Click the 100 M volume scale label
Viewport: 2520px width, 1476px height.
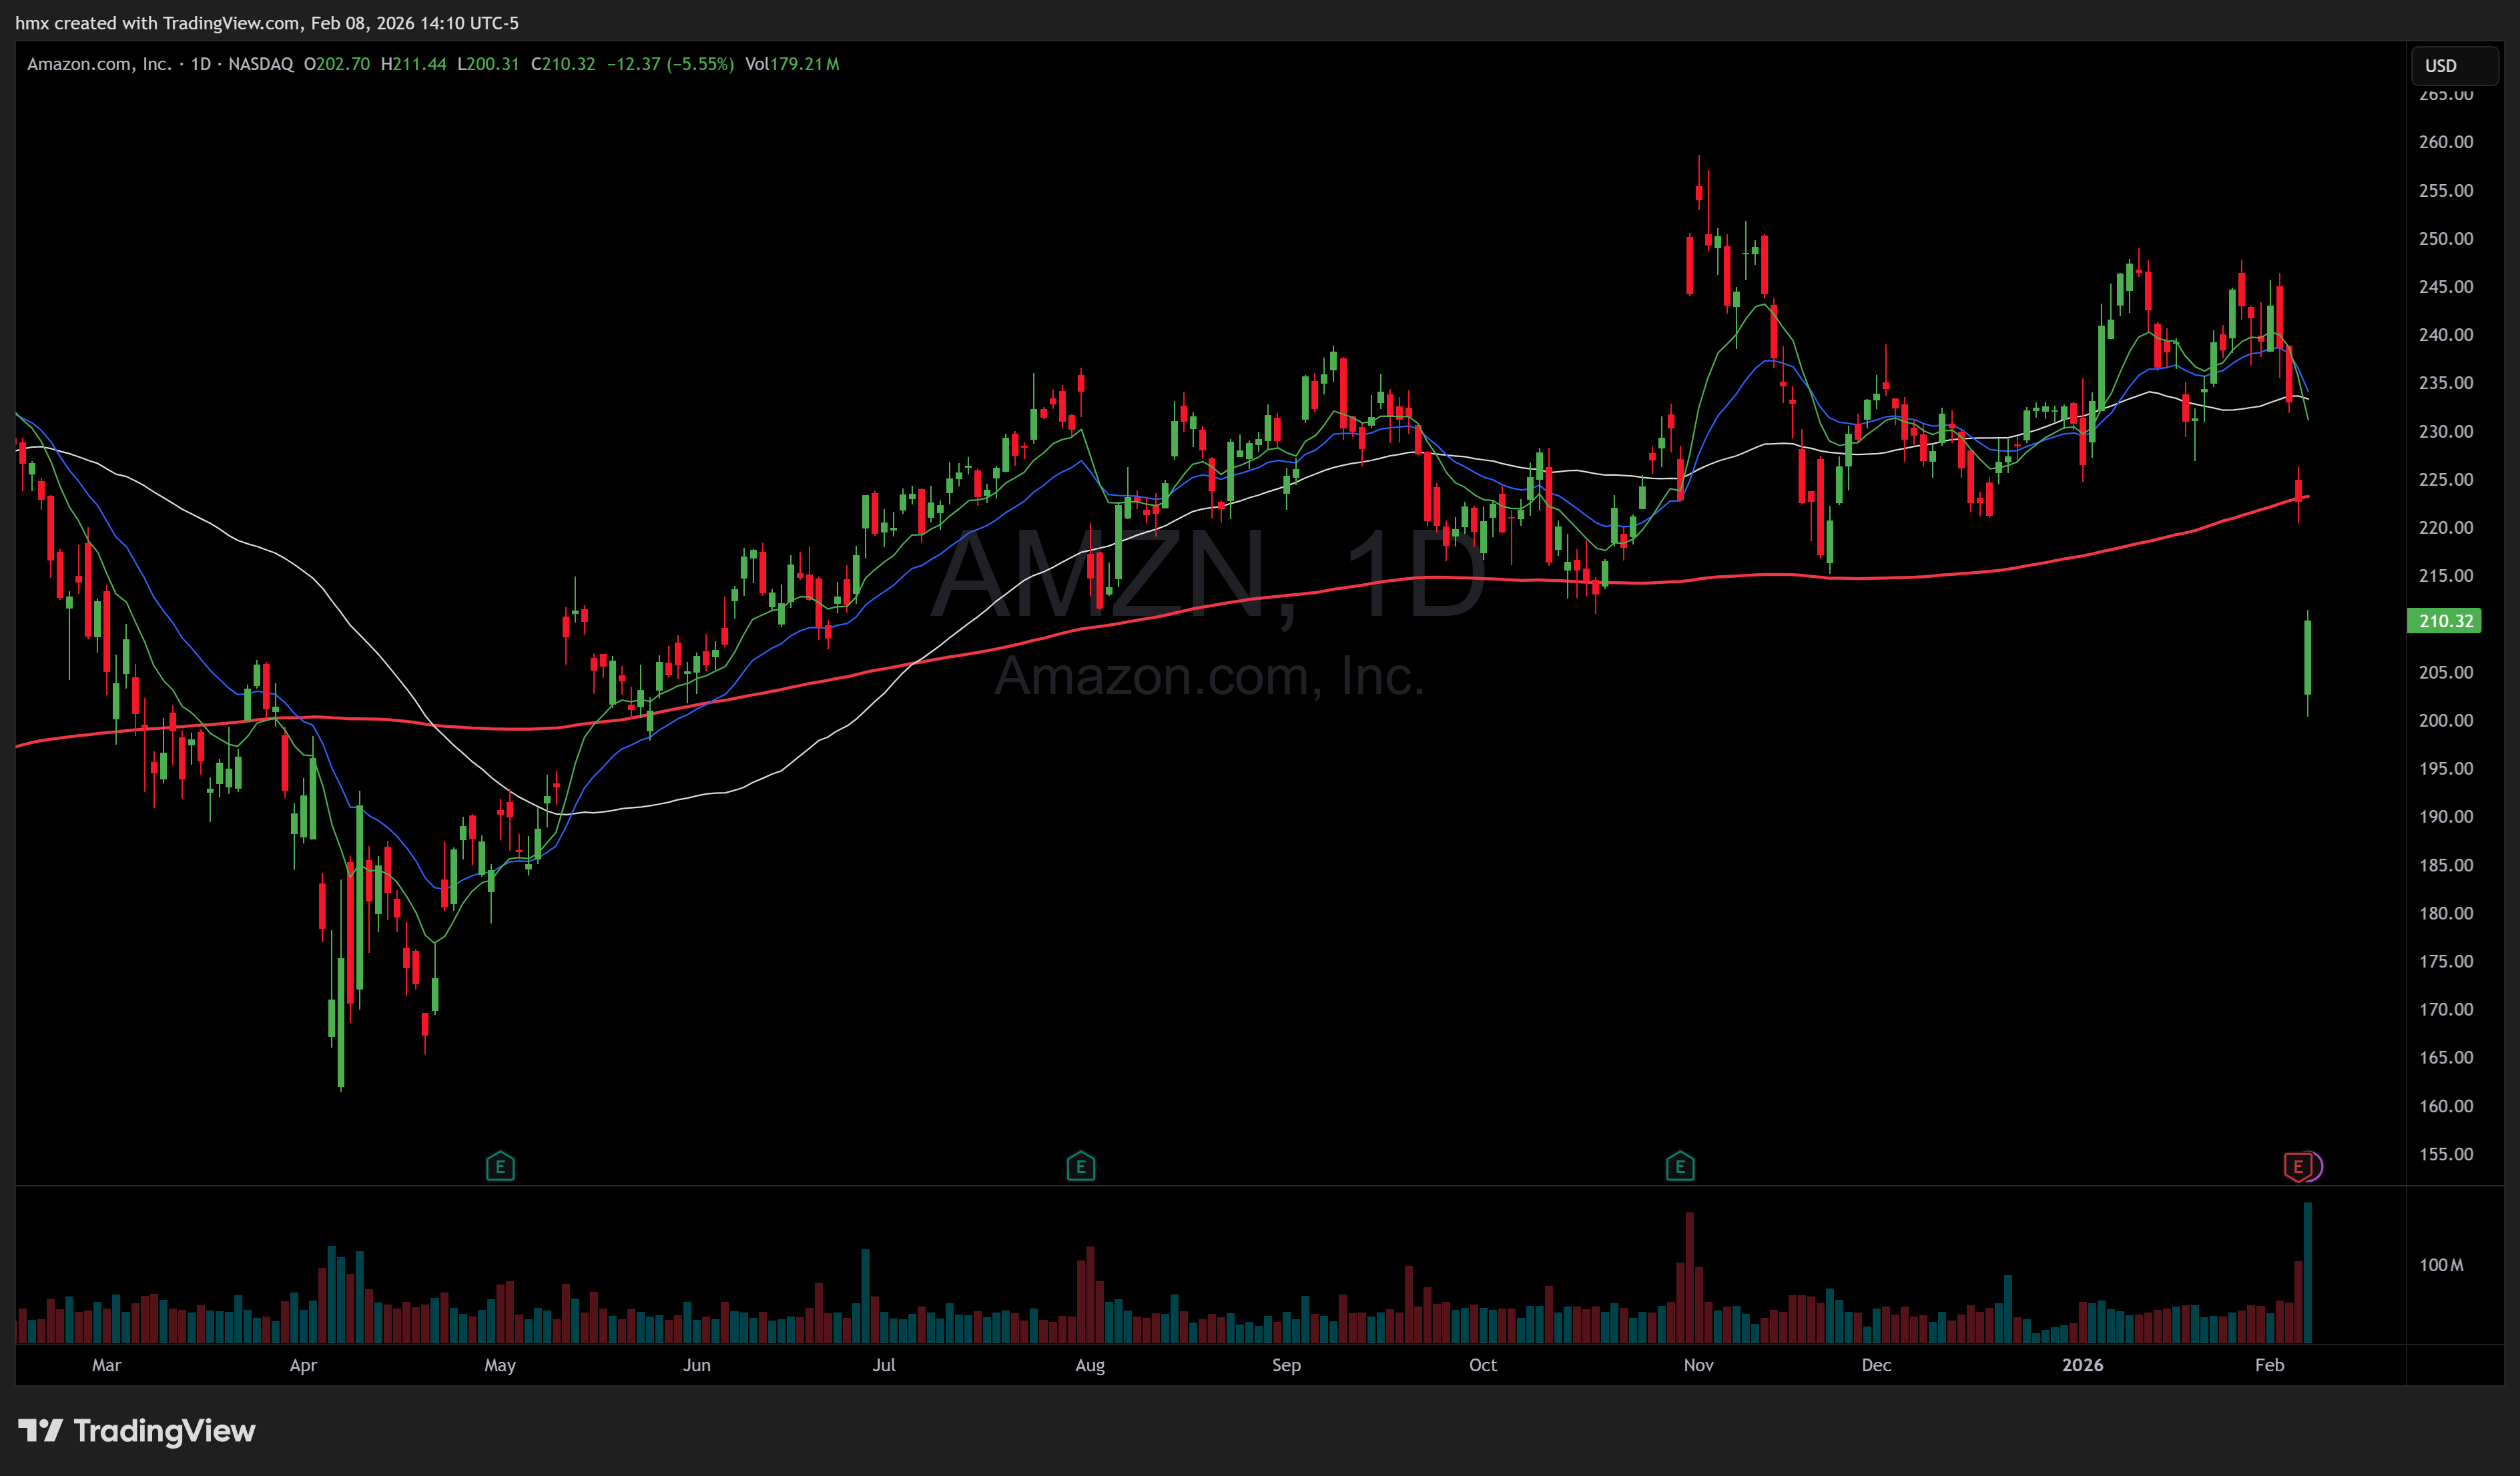[2441, 1265]
